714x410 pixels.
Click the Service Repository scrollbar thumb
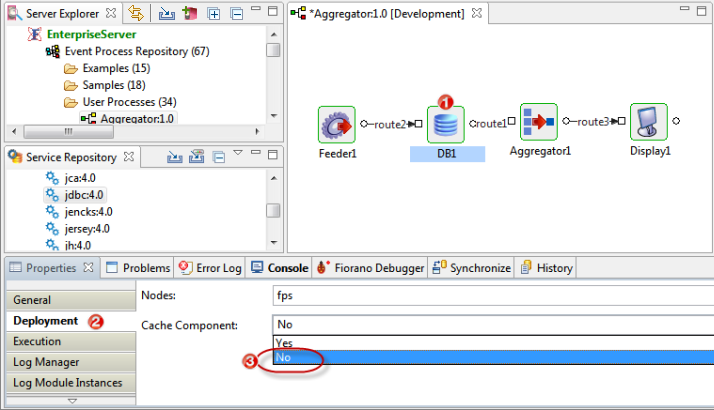click(273, 210)
